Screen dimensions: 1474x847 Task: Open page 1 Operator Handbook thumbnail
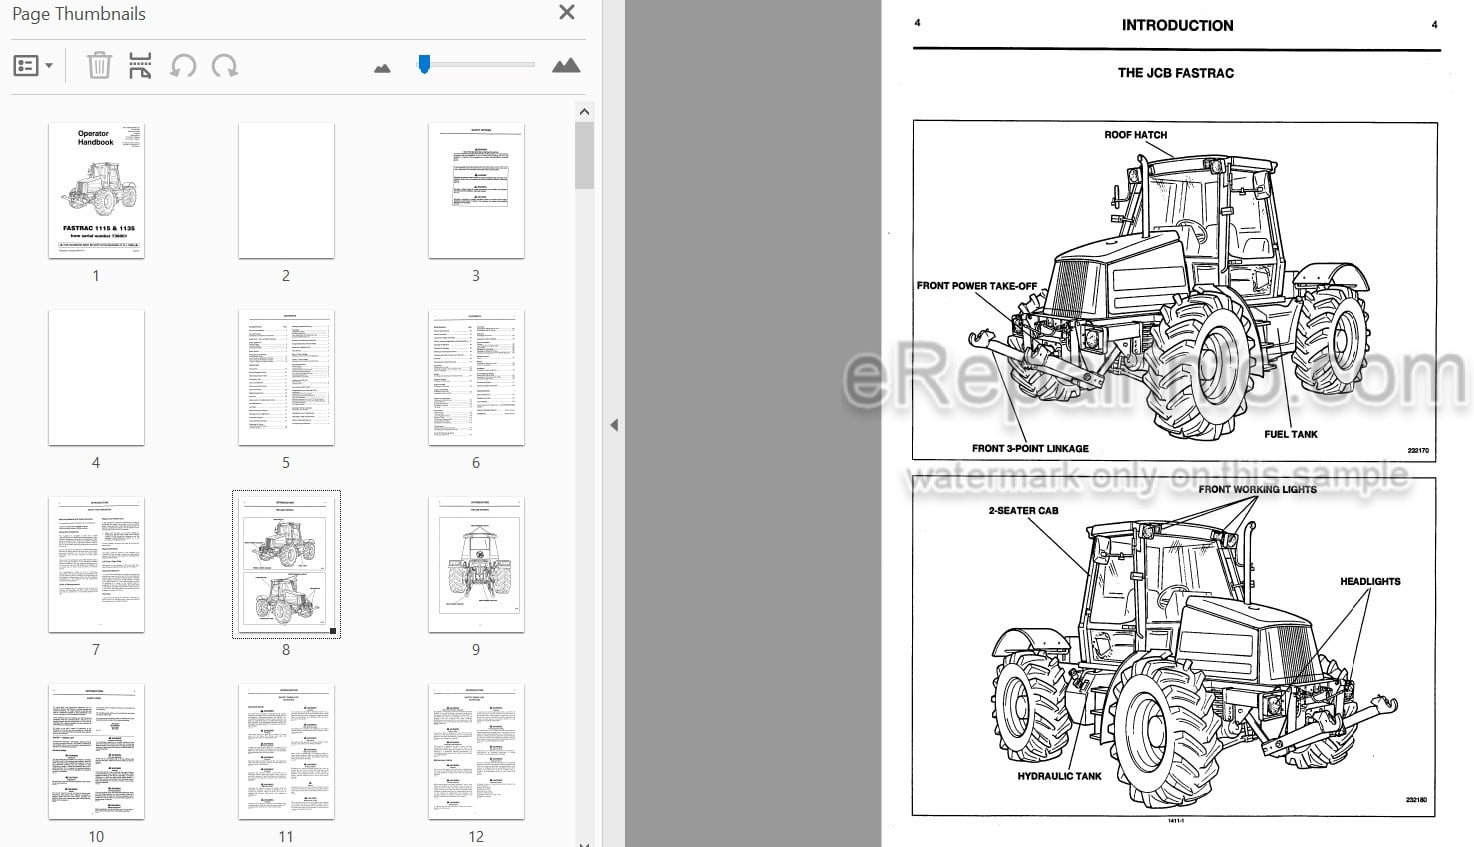tap(96, 191)
